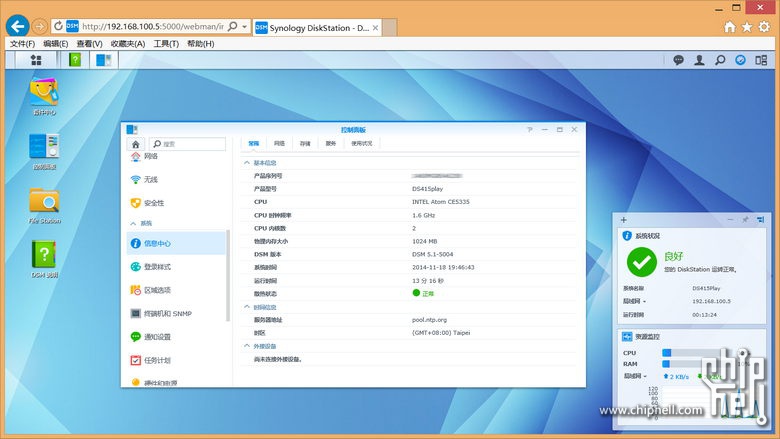Open the 文件(F) menu

click(x=22, y=44)
